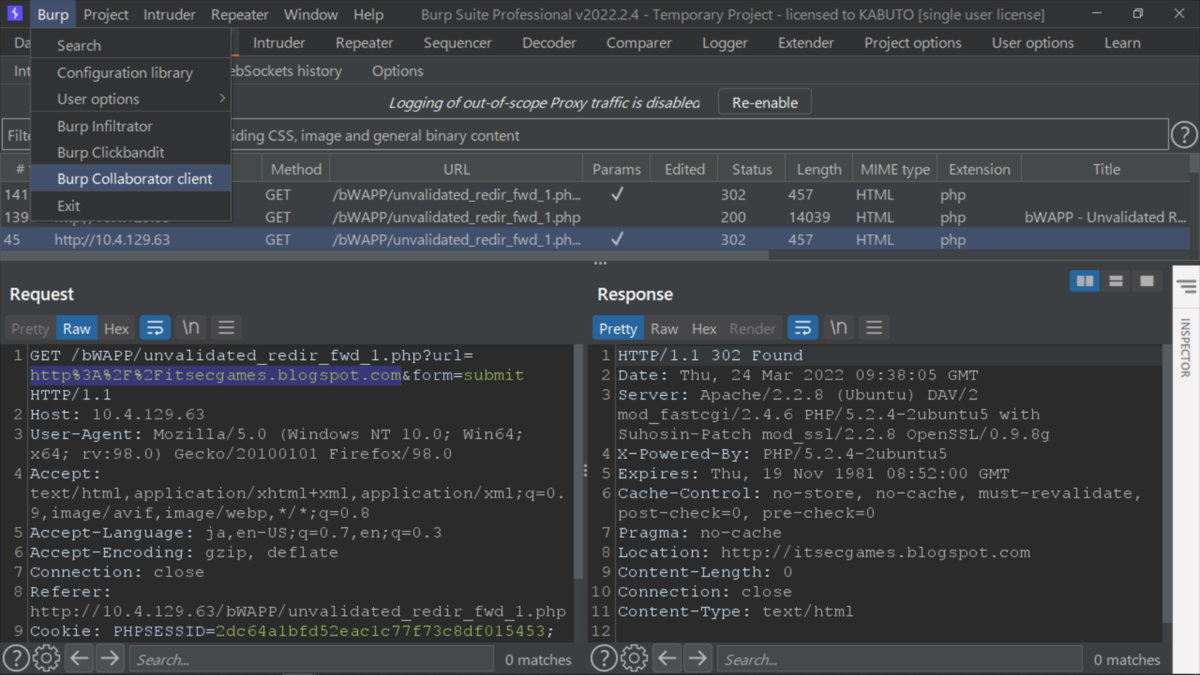1200x675 pixels.
Task: Switch to the Sequencer tab
Action: point(457,43)
